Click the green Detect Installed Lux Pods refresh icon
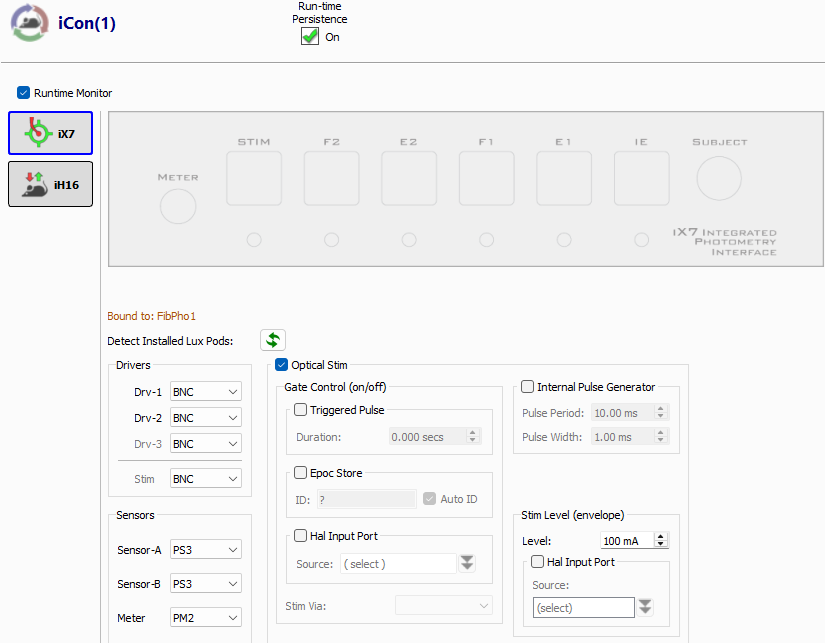Viewport: 825px width, 643px height. (273, 340)
